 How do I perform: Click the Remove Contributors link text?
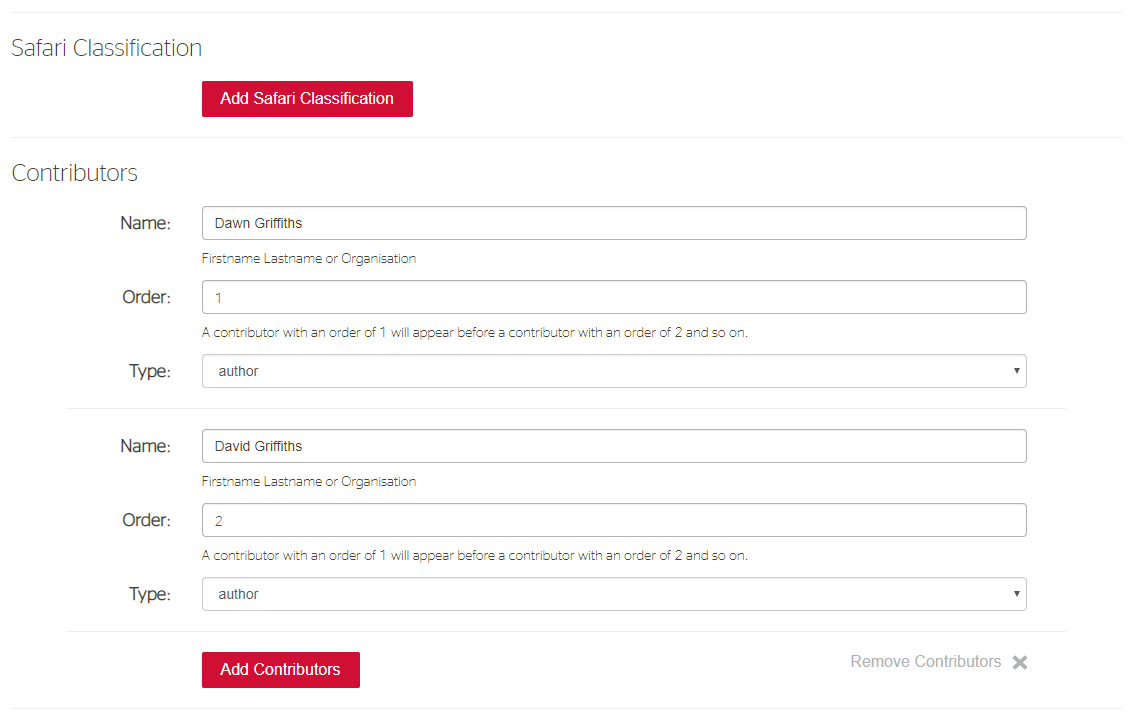click(925, 662)
